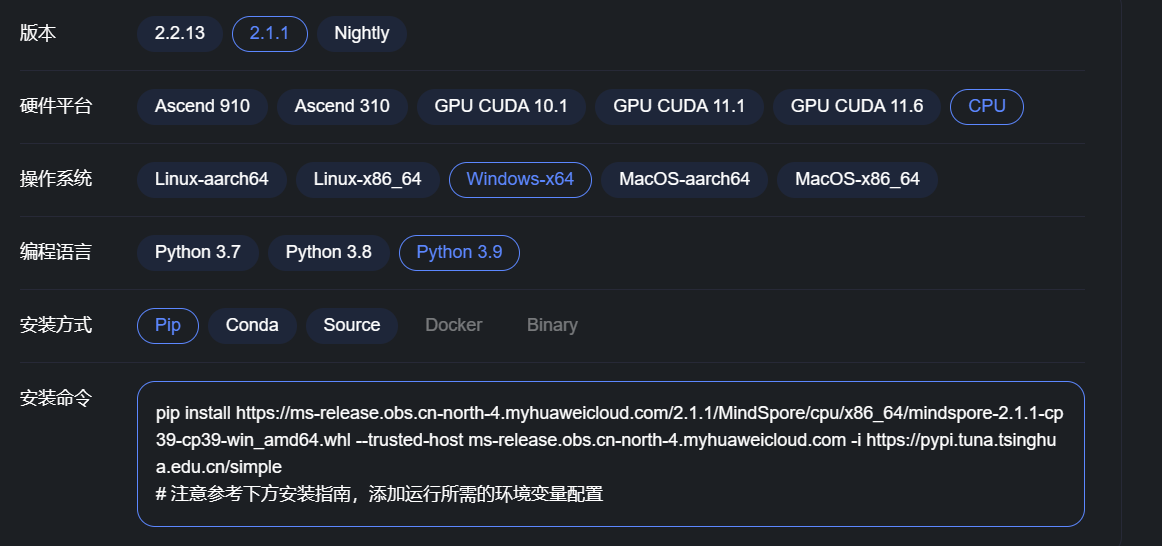Pick Windows-x64 operating system
The height and width of the screenshot is (546, 1162).
coord(520,179)
